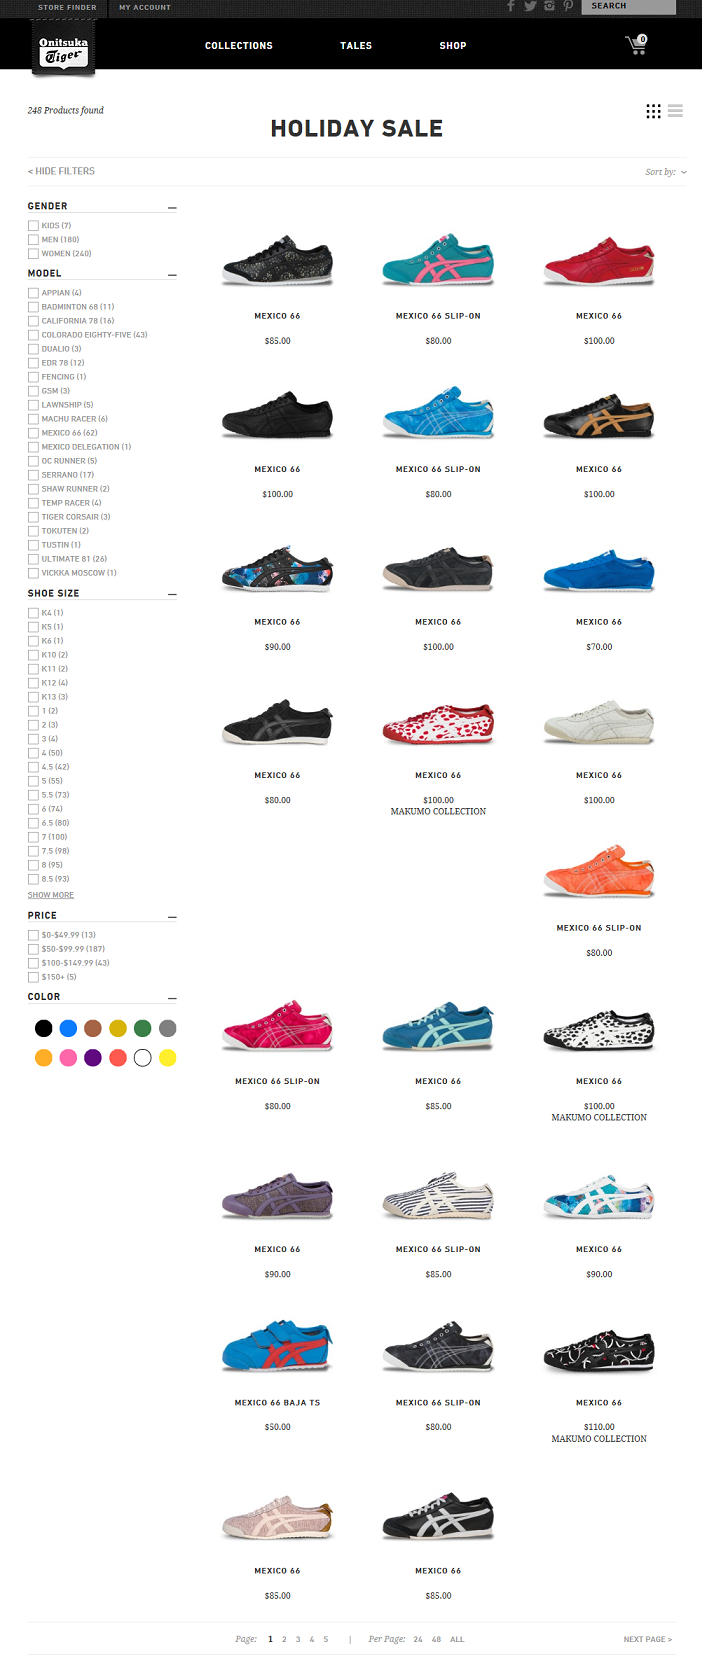Open the Sort by dropdown
Screen dimensions: 702x1672
(666, 172)
